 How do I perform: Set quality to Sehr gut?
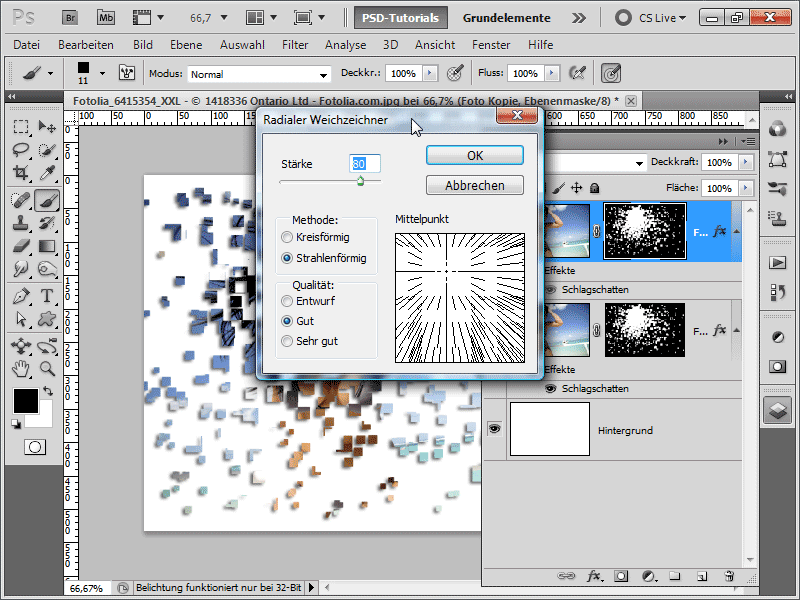point(287,341)
